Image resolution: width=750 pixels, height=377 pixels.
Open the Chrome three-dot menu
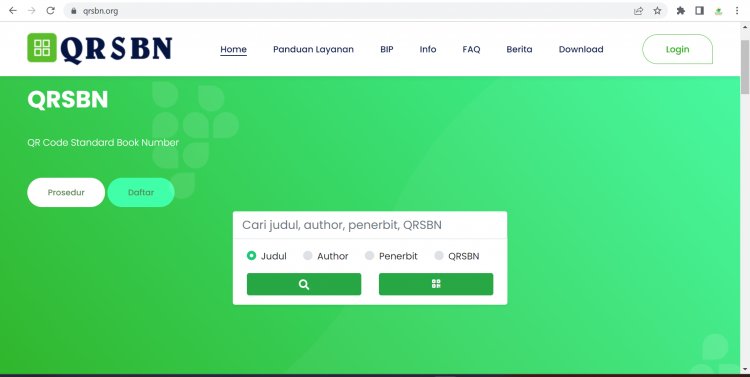(x=737, y=11)
